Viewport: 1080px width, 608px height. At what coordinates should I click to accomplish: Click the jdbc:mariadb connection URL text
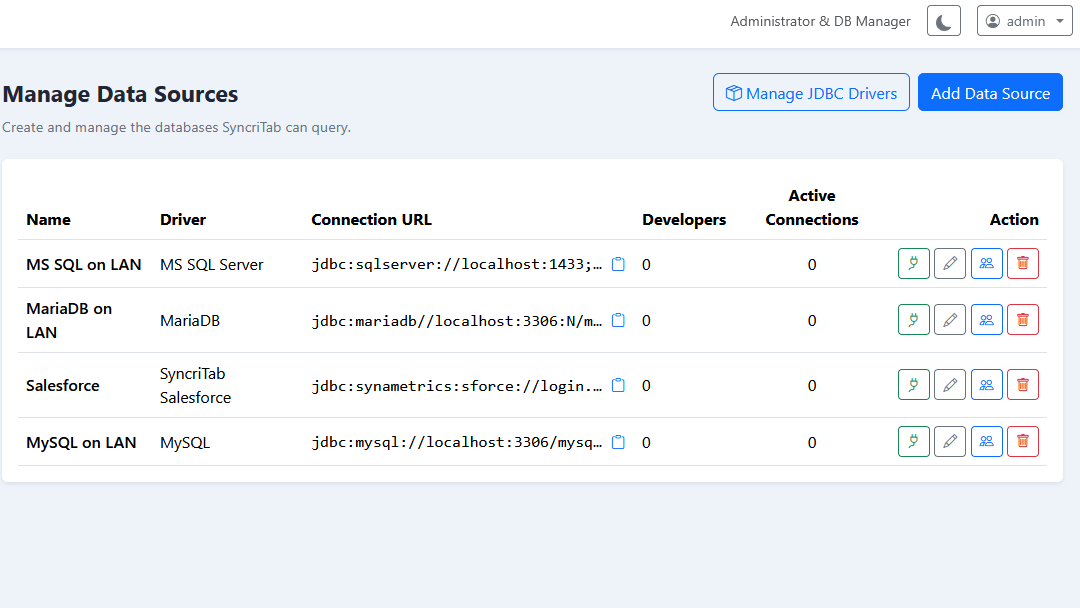pyautogui.click(x=457, y=321)
